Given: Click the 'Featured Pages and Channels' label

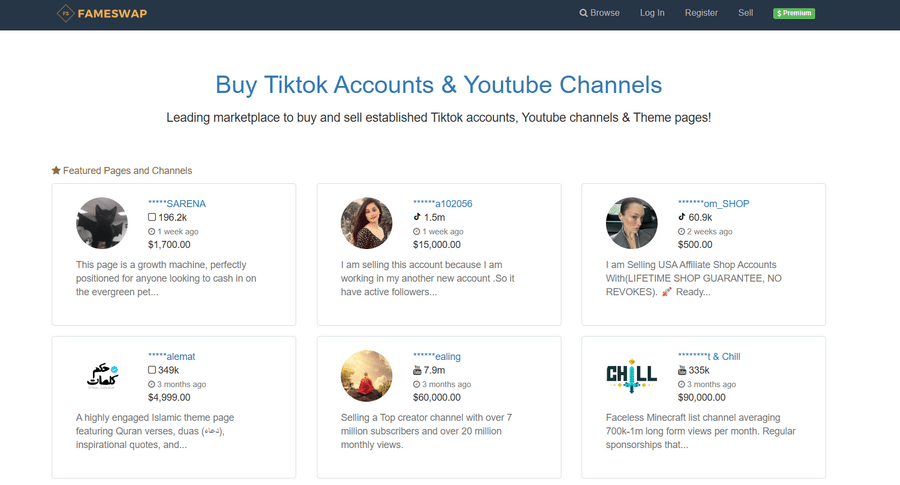Looking at the screenshot, I should [x=127, y=170].
